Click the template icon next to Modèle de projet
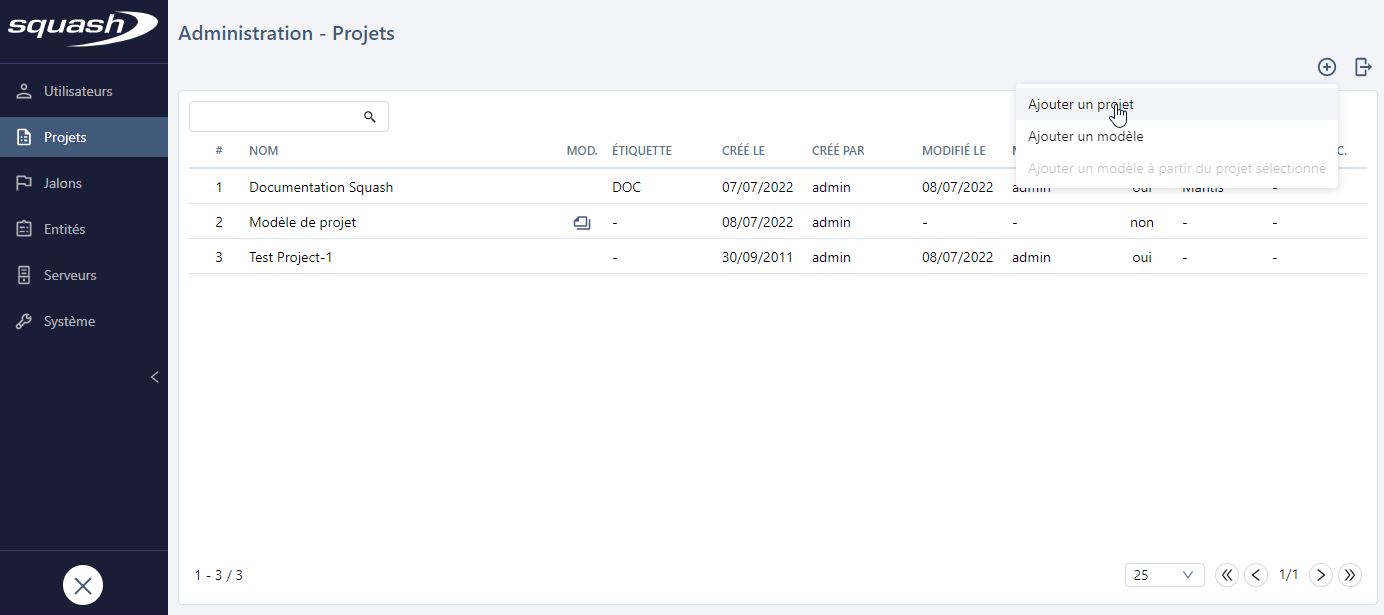Viewport: 1384px width, 615px height. pyautogui.click(x=582, y=222)
